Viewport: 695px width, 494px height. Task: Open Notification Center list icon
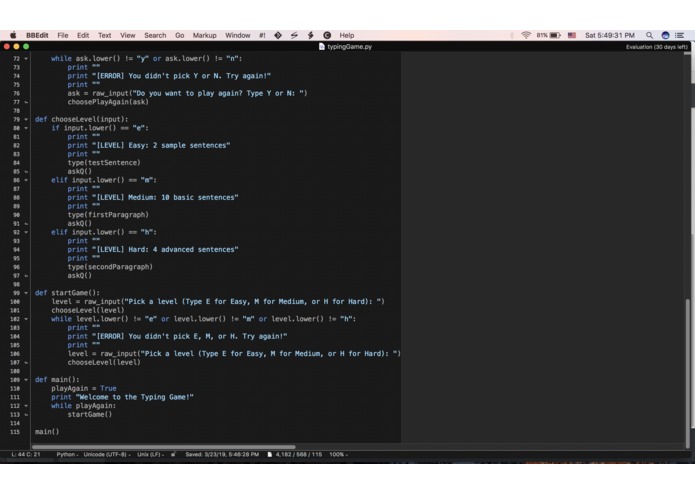(x=679, y=35)
